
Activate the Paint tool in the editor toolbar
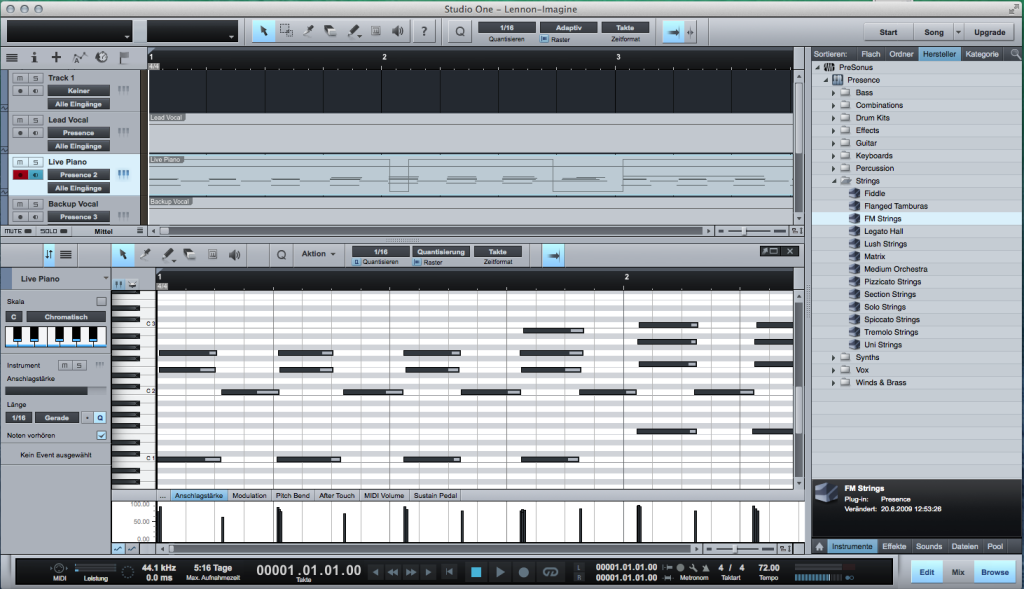coord(168,254)
